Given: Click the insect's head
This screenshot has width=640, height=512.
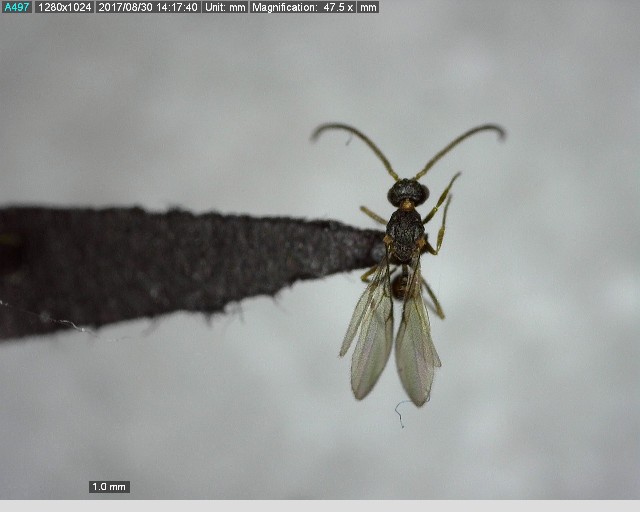Looking at the screenshot, I should point(407,191).
